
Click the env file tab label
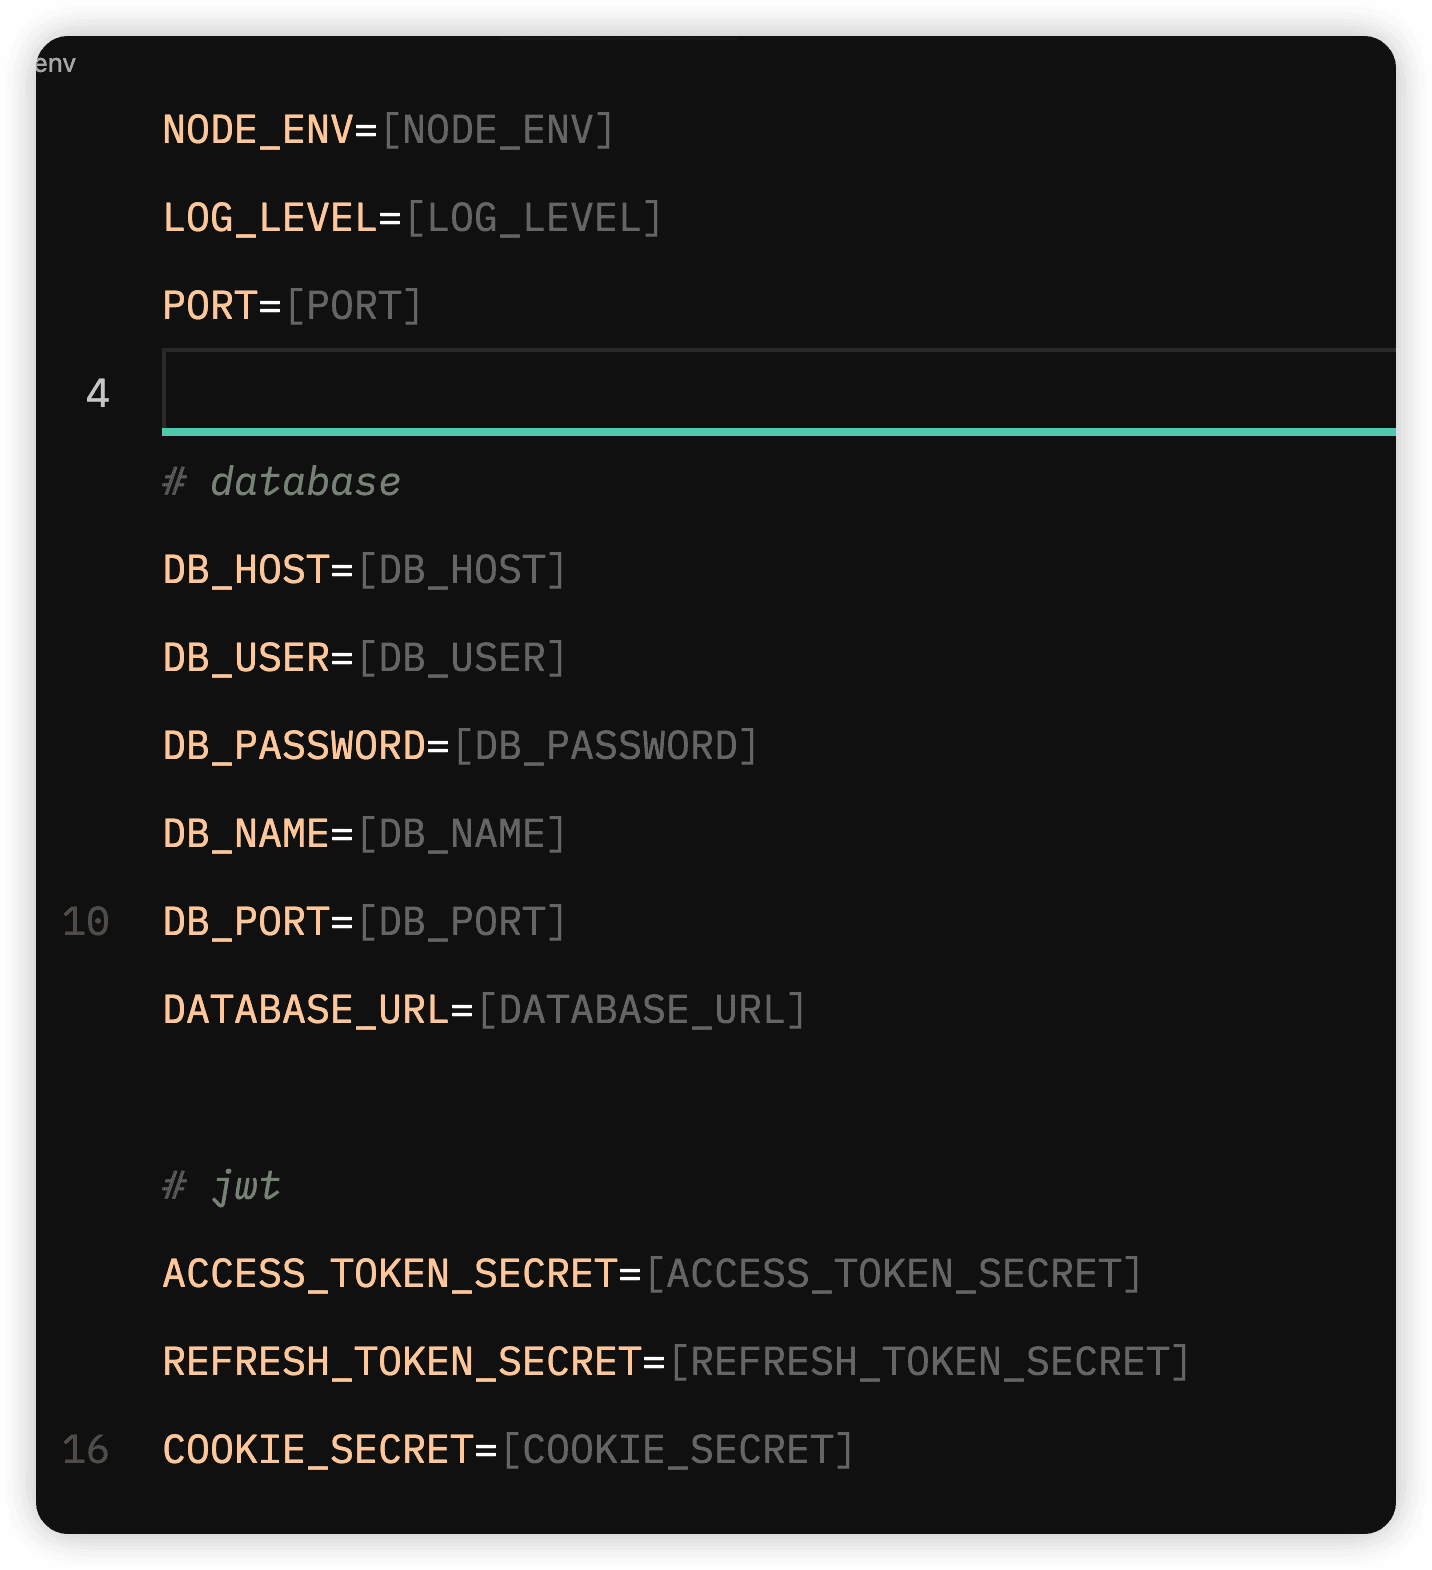[56, 64]
